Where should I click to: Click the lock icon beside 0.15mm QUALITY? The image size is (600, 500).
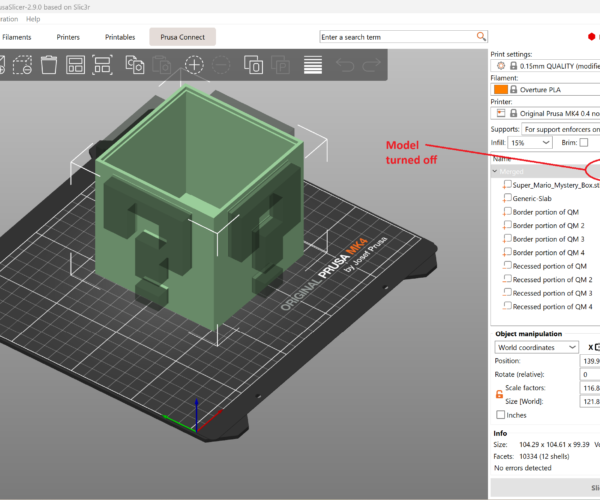coord(514,66)
